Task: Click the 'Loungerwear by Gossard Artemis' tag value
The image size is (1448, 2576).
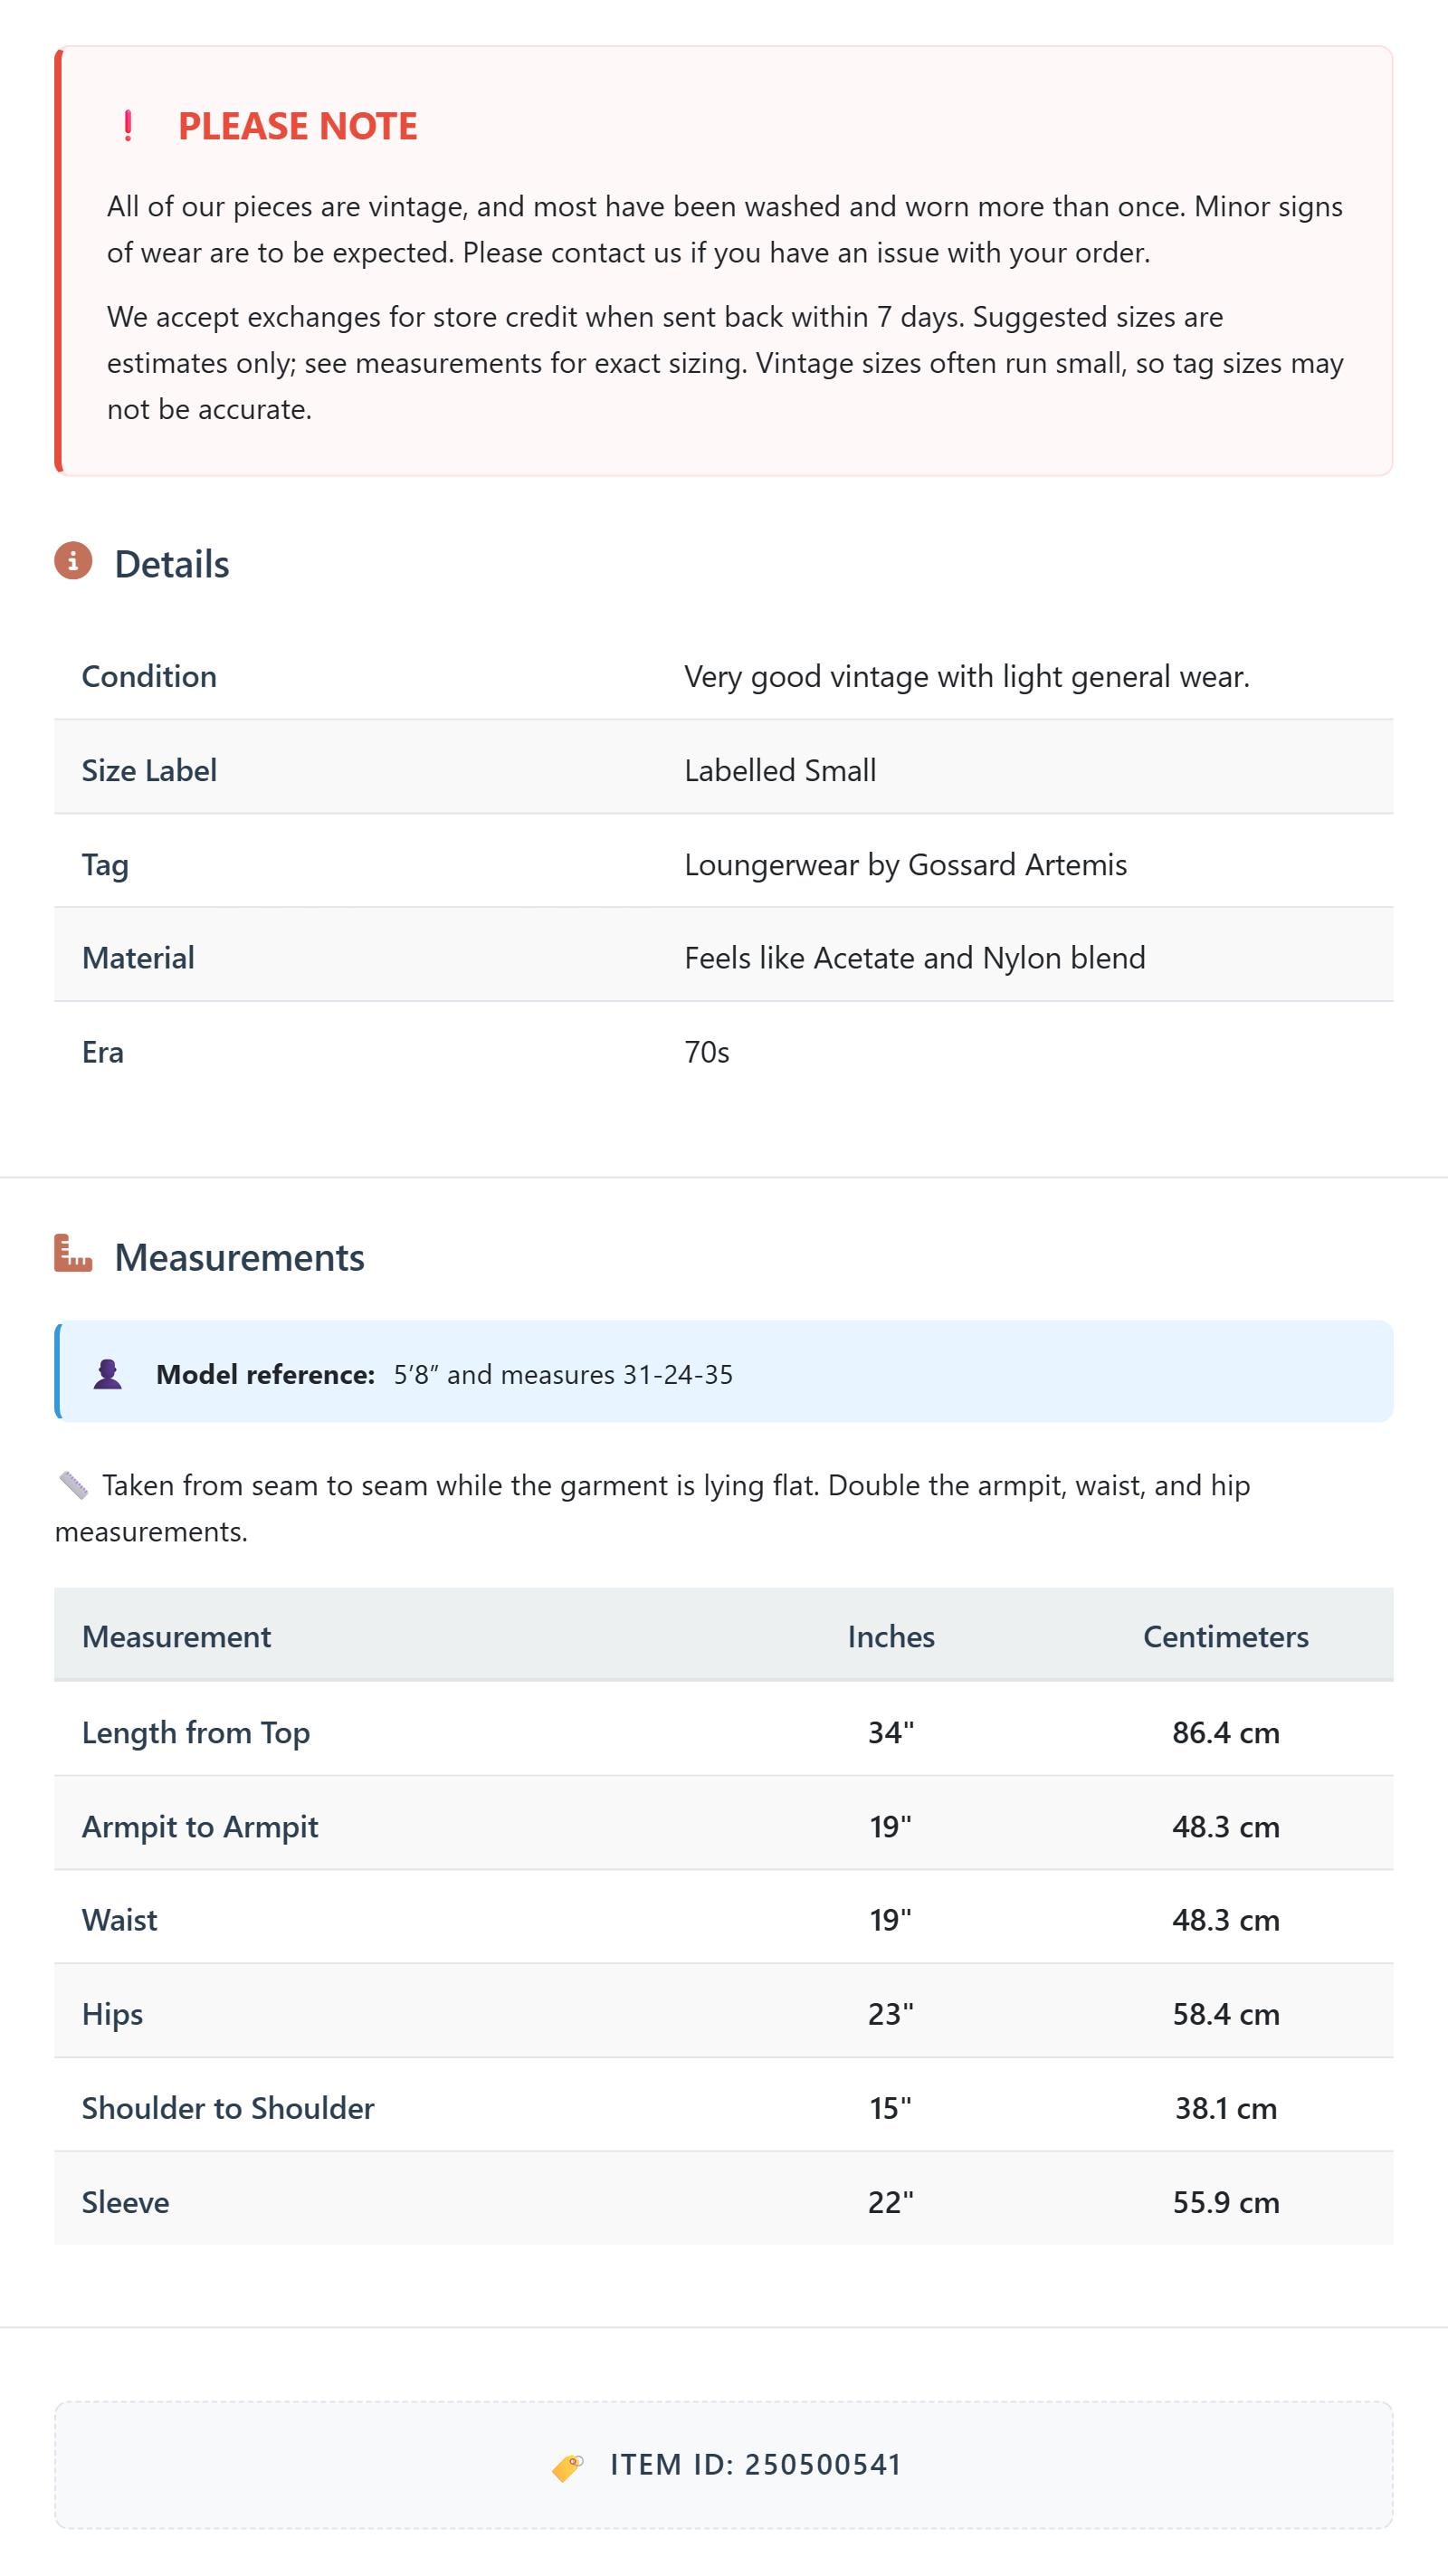Action: coord(905,864)
